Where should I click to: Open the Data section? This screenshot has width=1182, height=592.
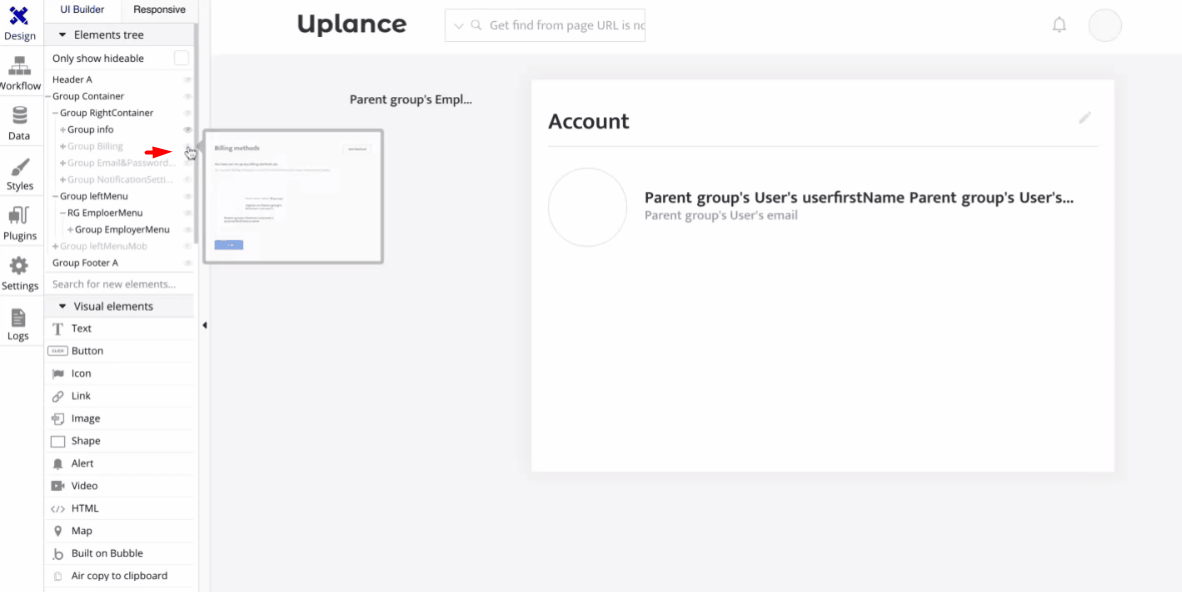[20, 123]
